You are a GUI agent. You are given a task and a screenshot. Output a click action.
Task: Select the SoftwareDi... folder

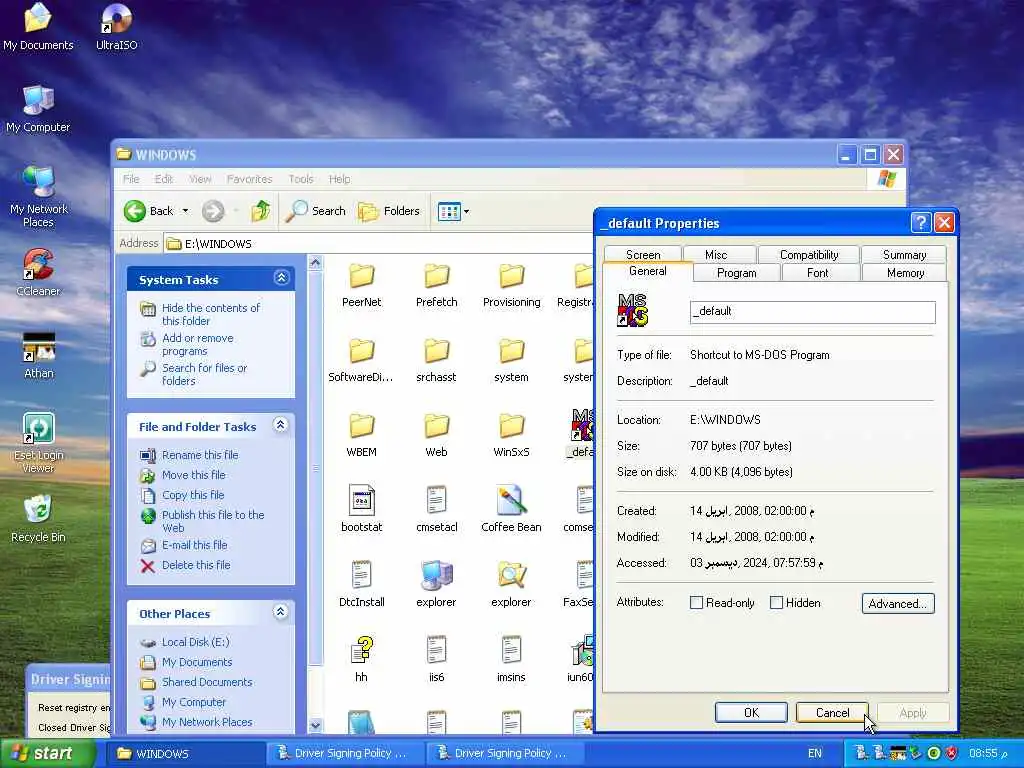pyautogui.click(x=361, y=360)
